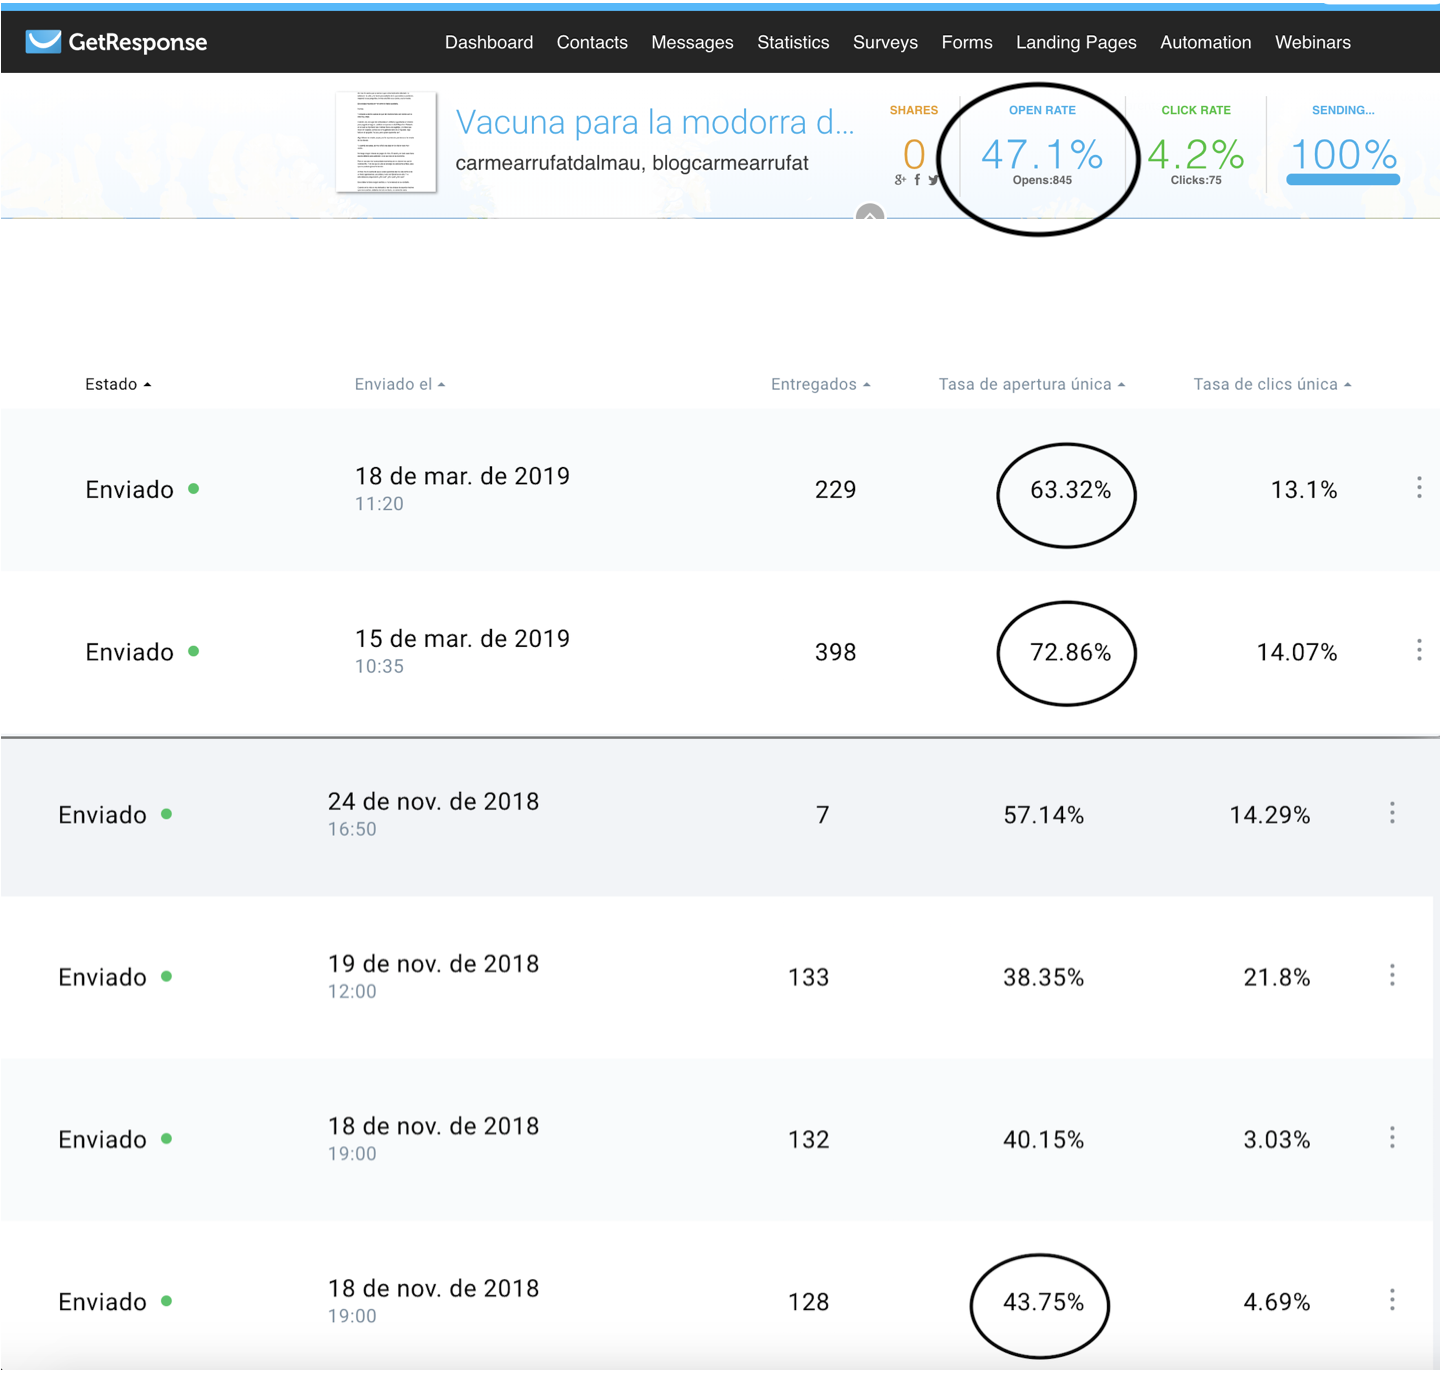Open the Vacuna para la modorra message title

click(x=655, y=122)
